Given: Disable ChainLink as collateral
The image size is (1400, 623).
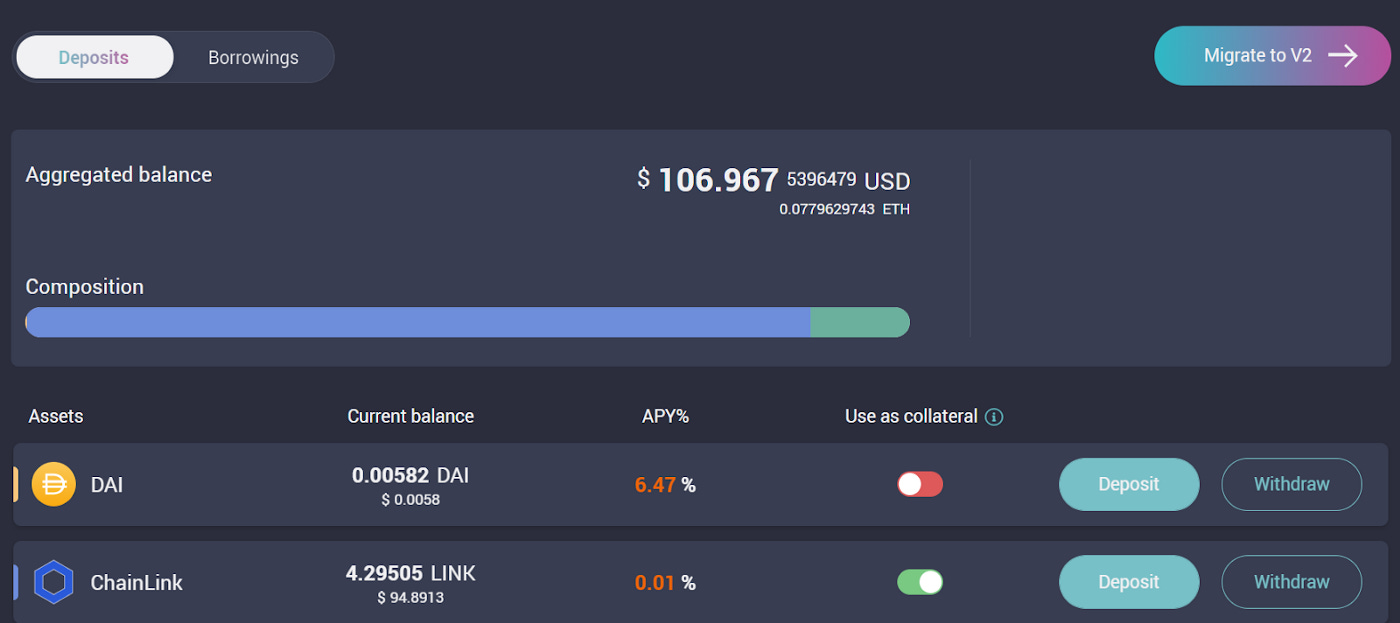Looking at the screenshot, I should pos(920,582).
